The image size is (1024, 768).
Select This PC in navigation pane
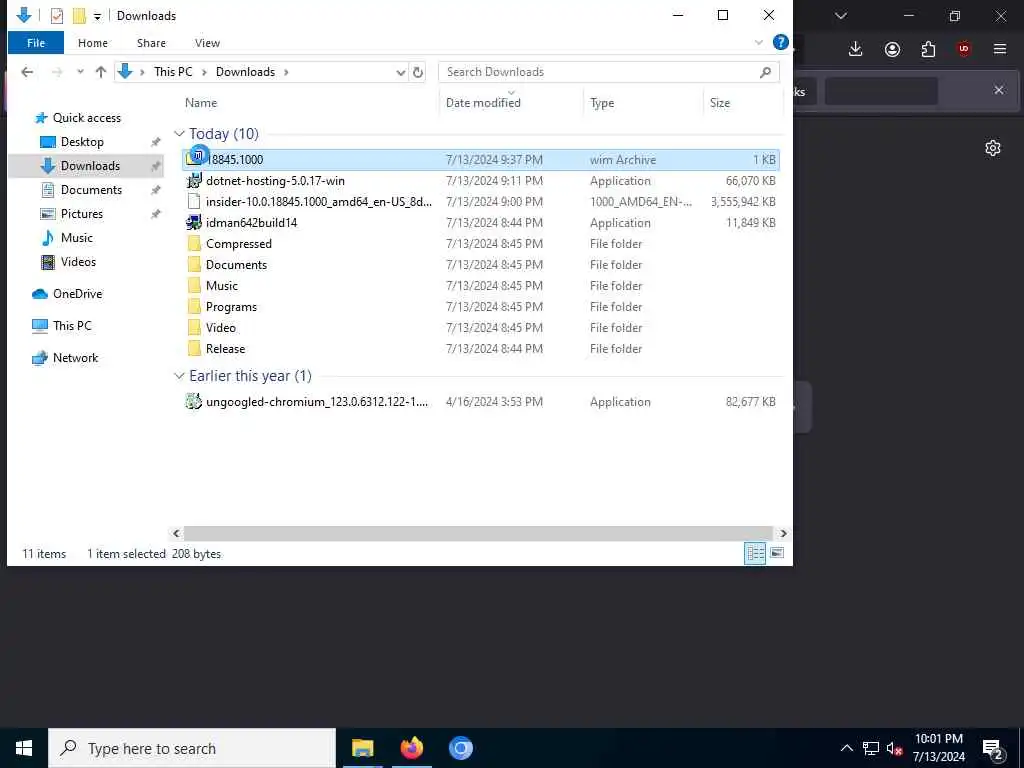coord(72,326)
